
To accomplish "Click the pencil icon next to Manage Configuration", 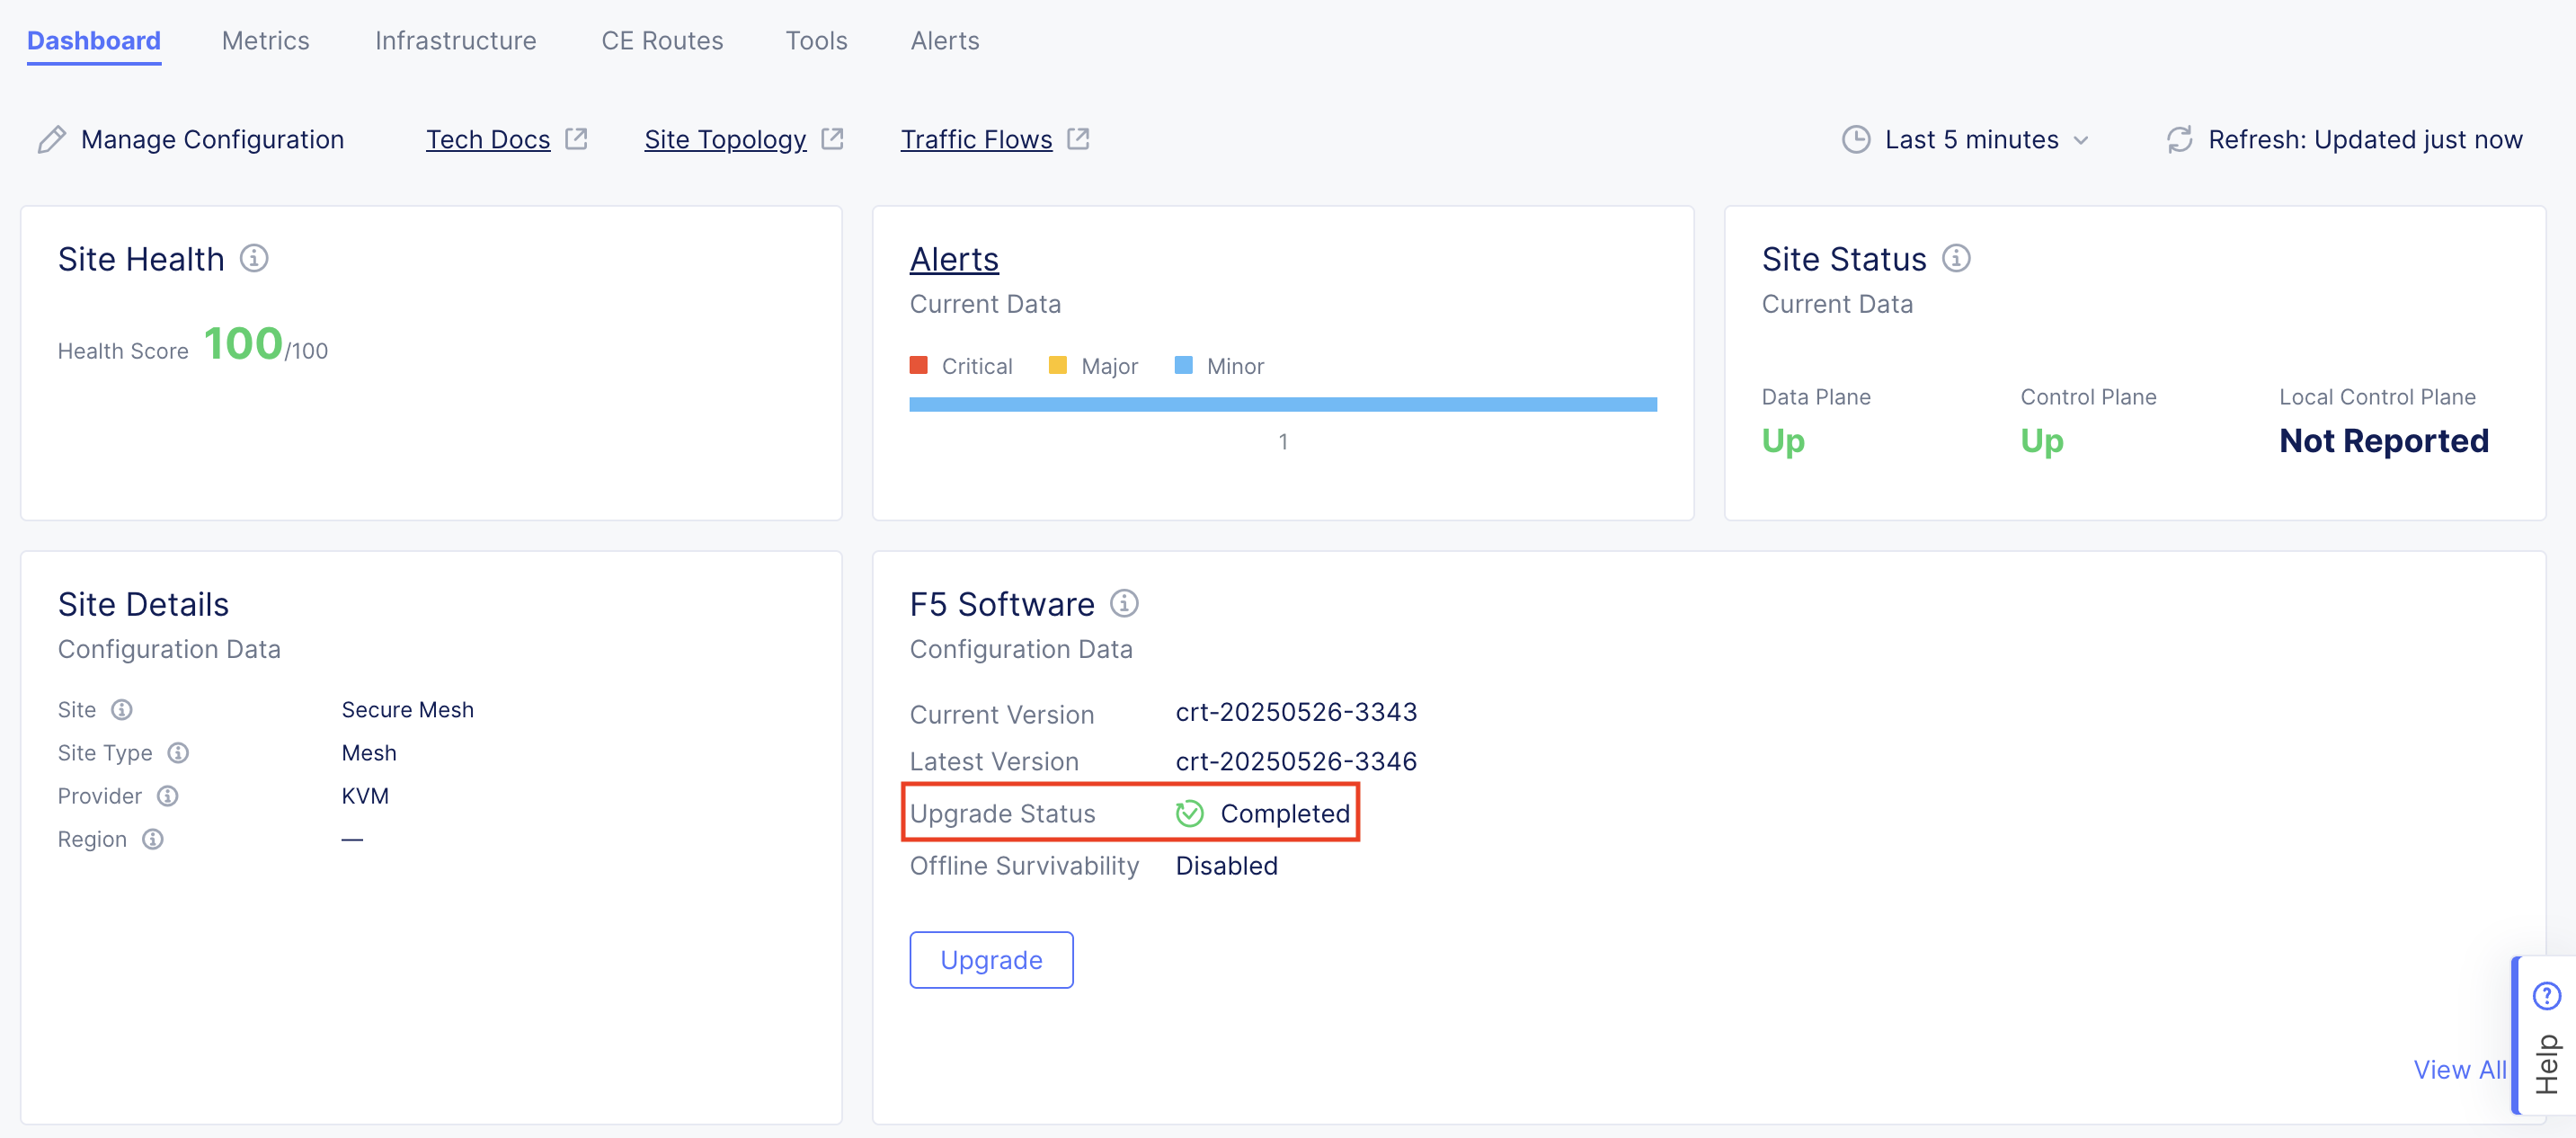I will pyautogui.click(x=51, y=139).
